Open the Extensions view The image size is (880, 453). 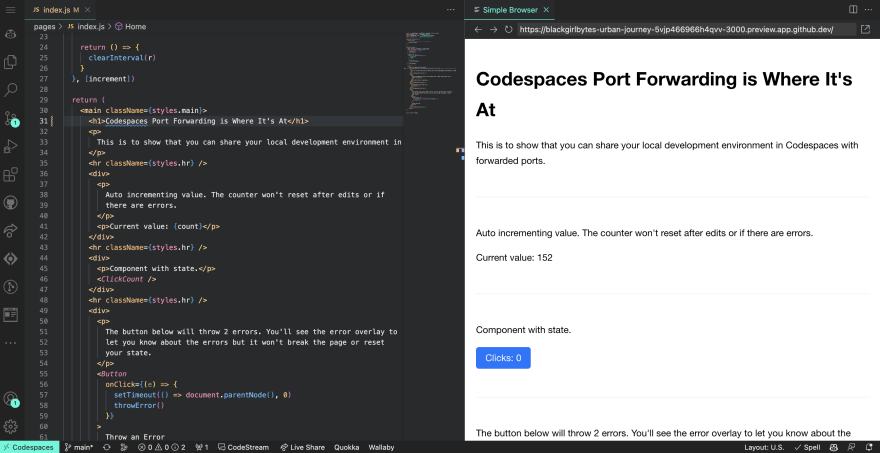(11, 175)
